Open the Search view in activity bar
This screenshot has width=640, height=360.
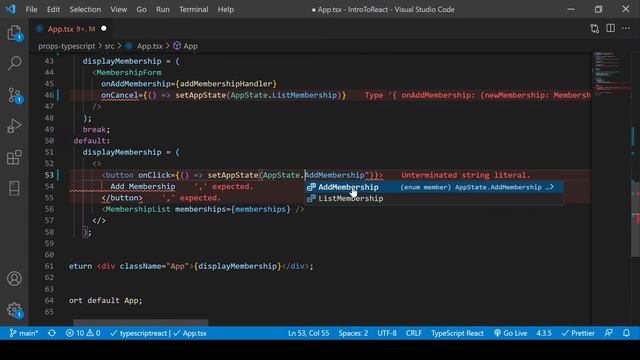tap(14, 63)
